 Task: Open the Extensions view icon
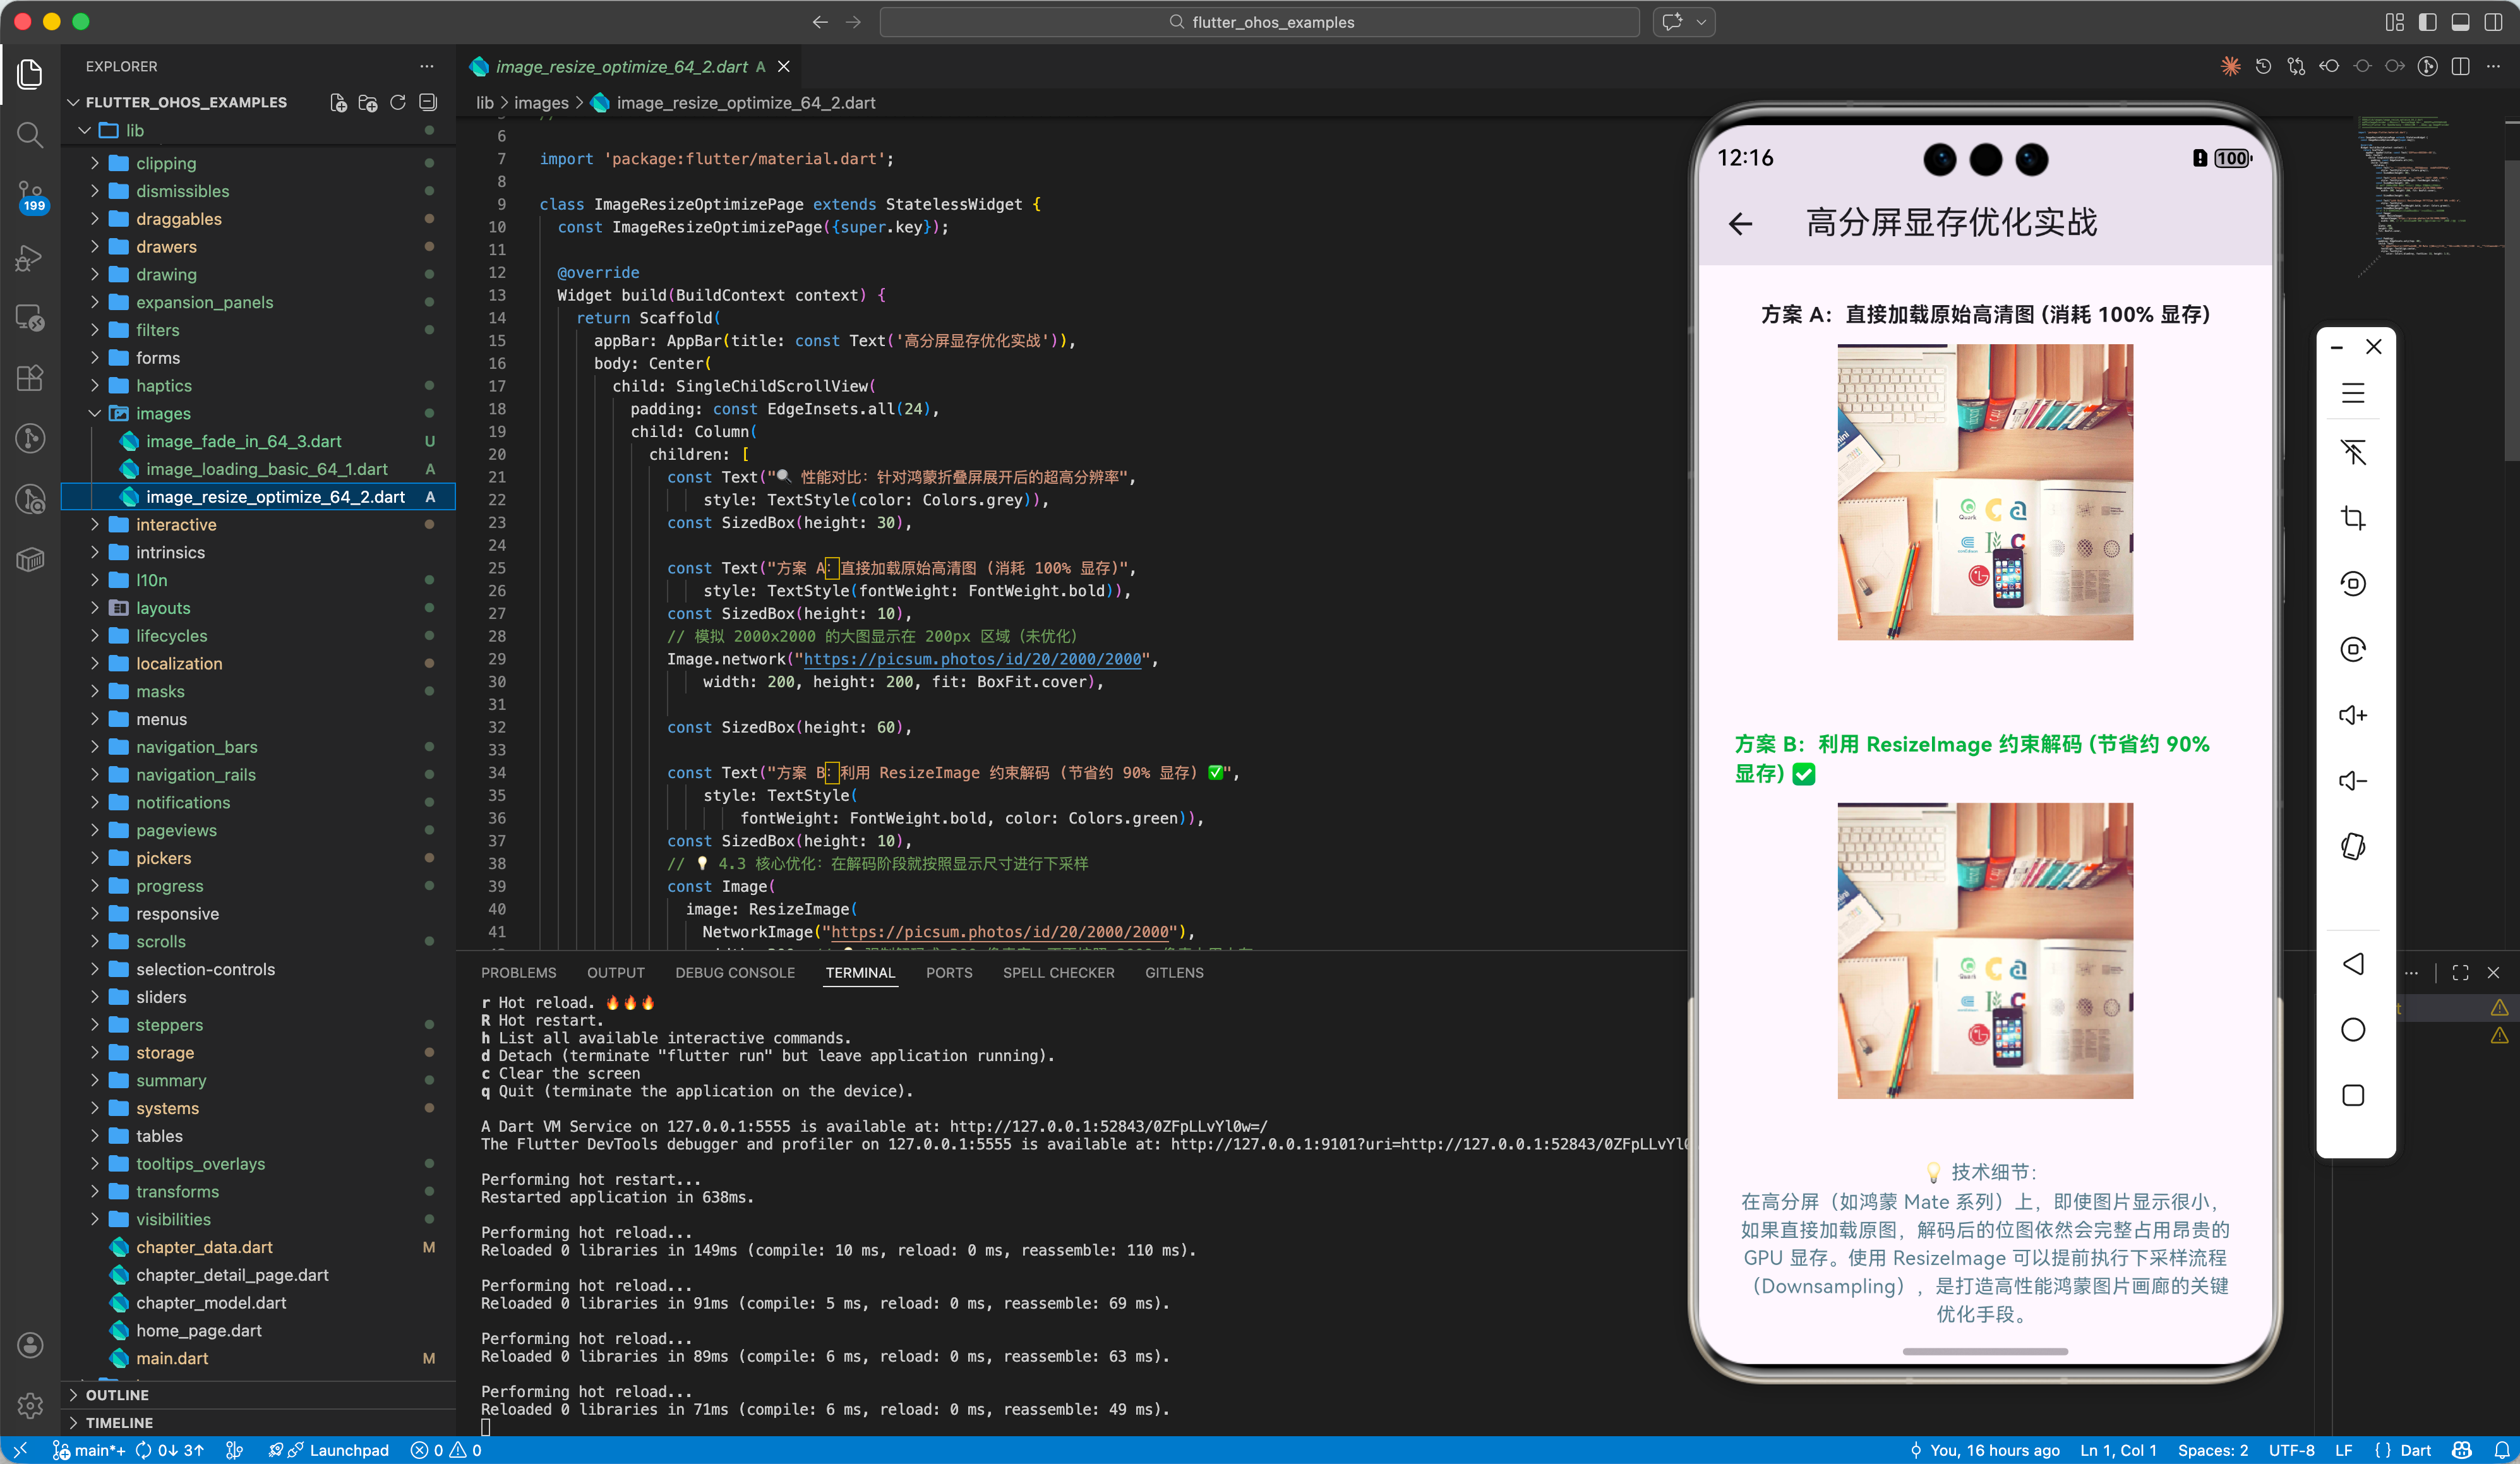click(x=30, y=377)
